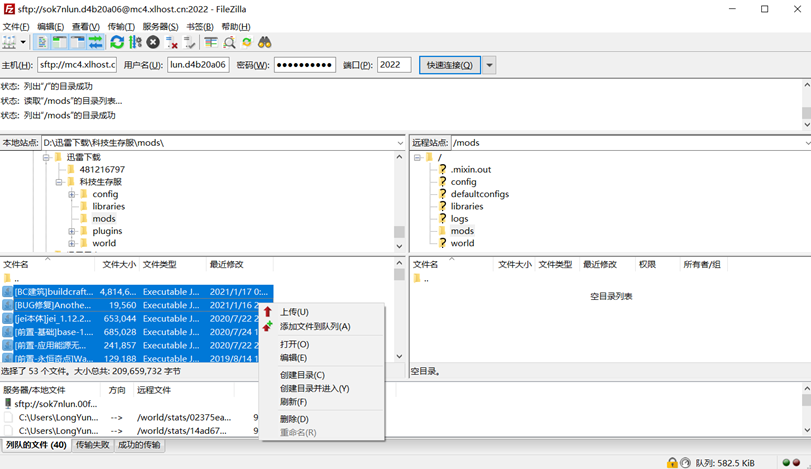Expand the local world folder
Screen dimensions: 811x469
[72, 244]
